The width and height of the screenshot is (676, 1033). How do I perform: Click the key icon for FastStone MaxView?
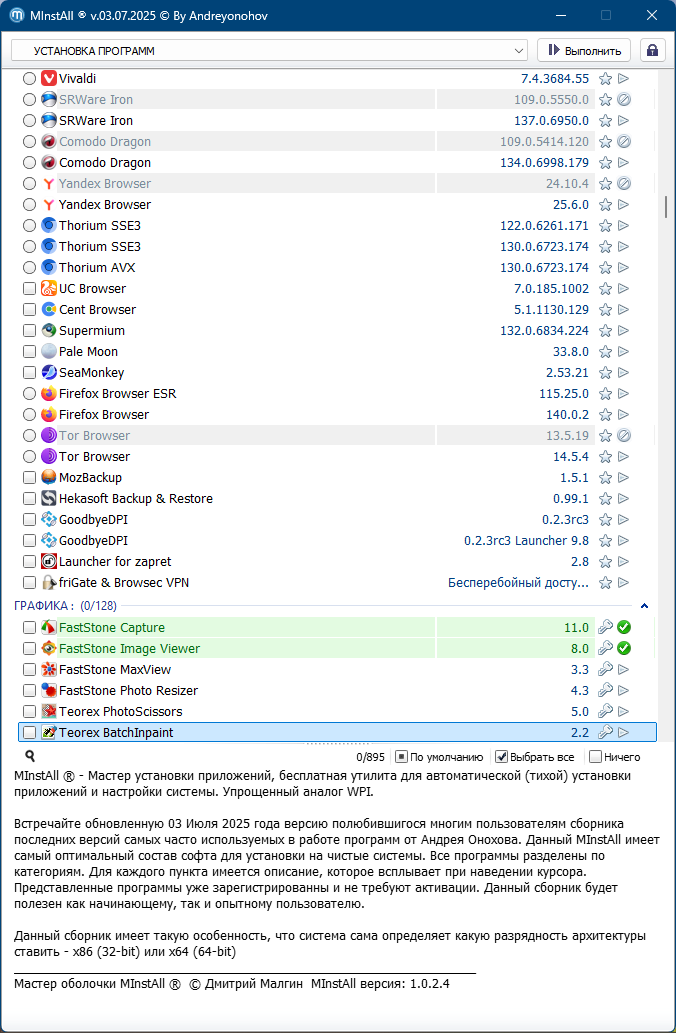(x=605, y=669)
